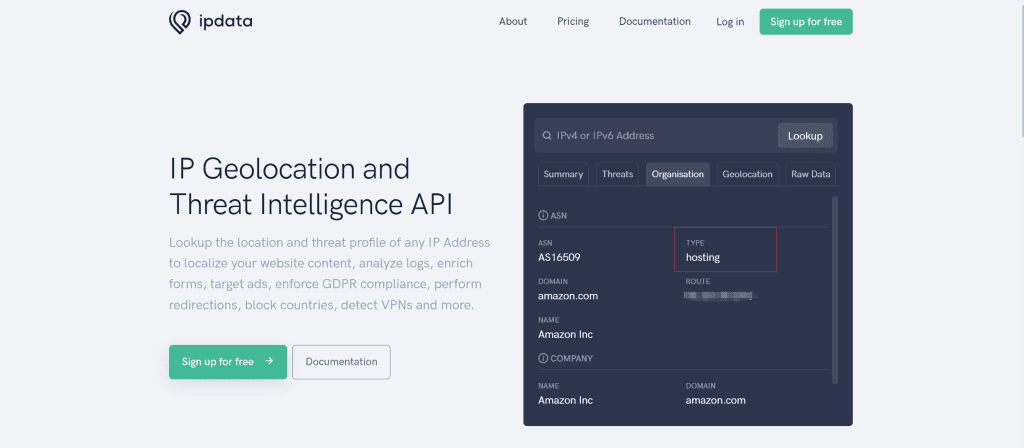1024x448 pixels.
Task: Click the ipdata logo icon
Action: pos(180,22)
